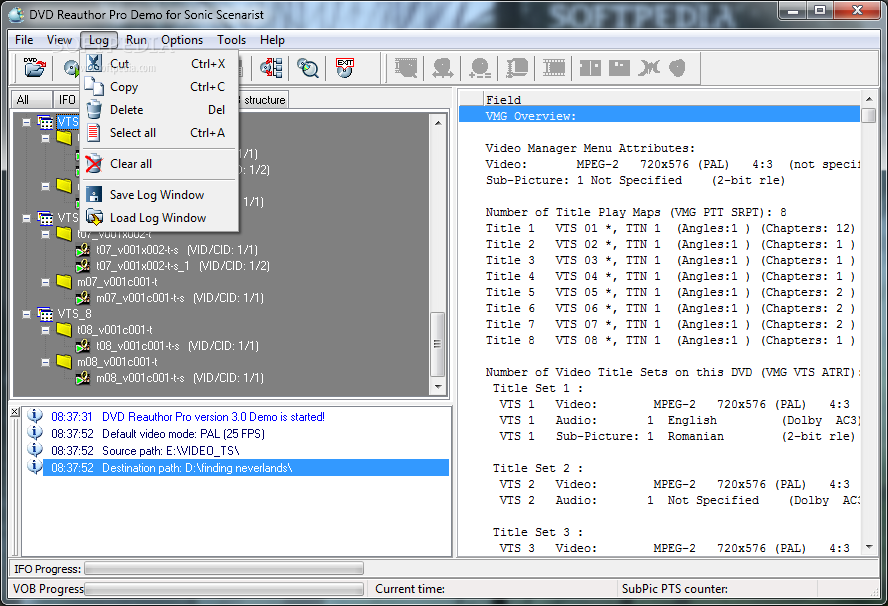This screenshot has height=606, width=888.
Task: Collapse the m08_v001c001-t folder node
Action: (45, 362)
